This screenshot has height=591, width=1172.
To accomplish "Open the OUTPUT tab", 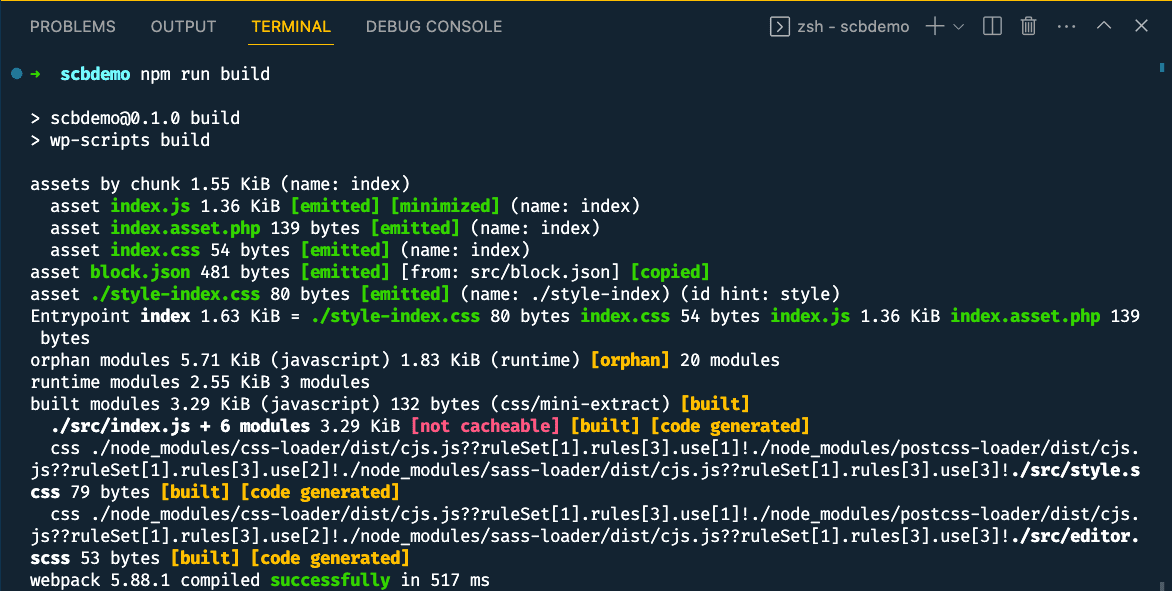I will (183, 27).
